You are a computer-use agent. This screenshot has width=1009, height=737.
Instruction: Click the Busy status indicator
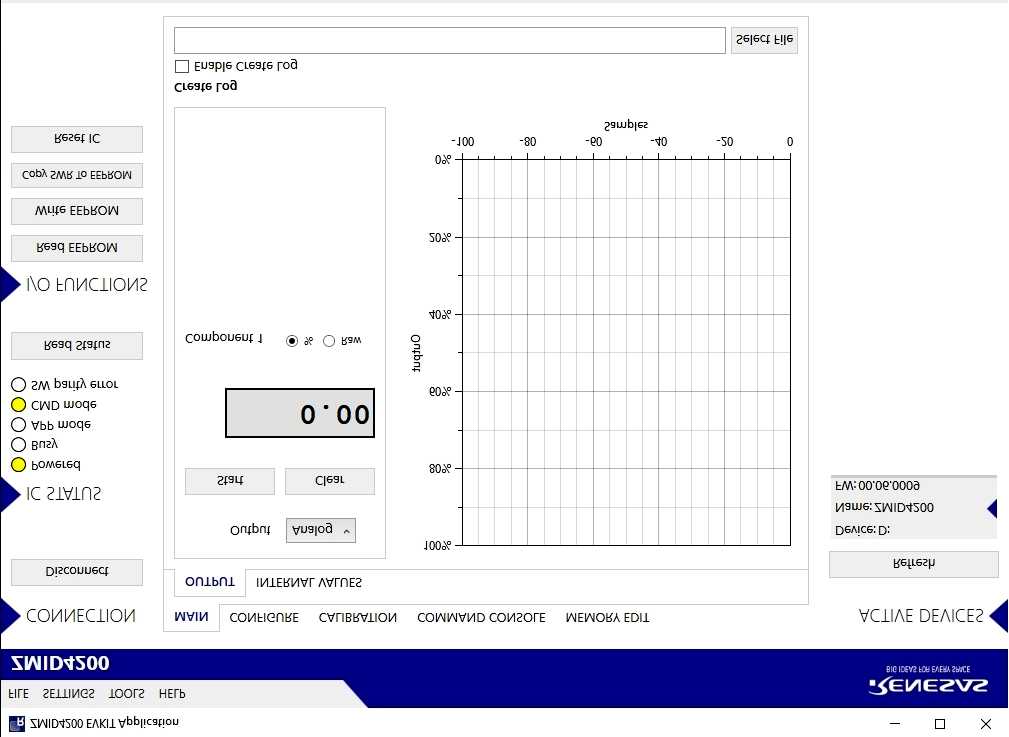(17, 443)
